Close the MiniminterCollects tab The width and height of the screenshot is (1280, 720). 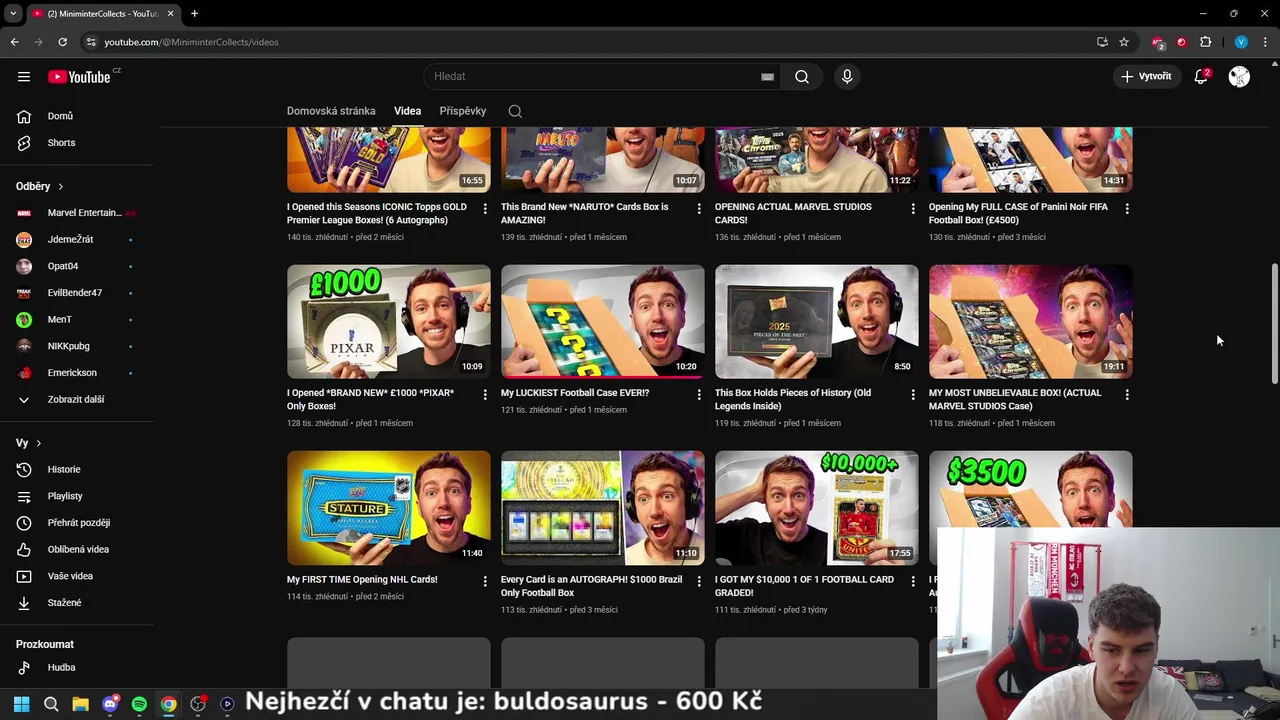click(170, 13)
